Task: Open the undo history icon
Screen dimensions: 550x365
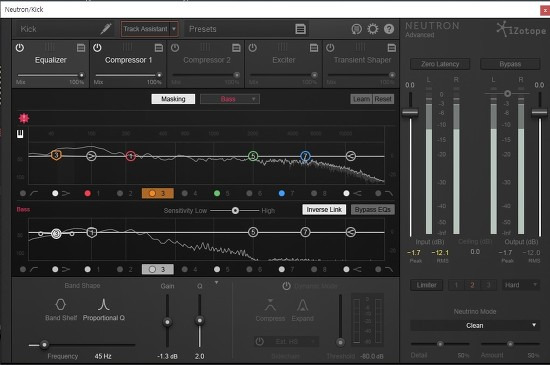Action: click(x=356, y=29)
